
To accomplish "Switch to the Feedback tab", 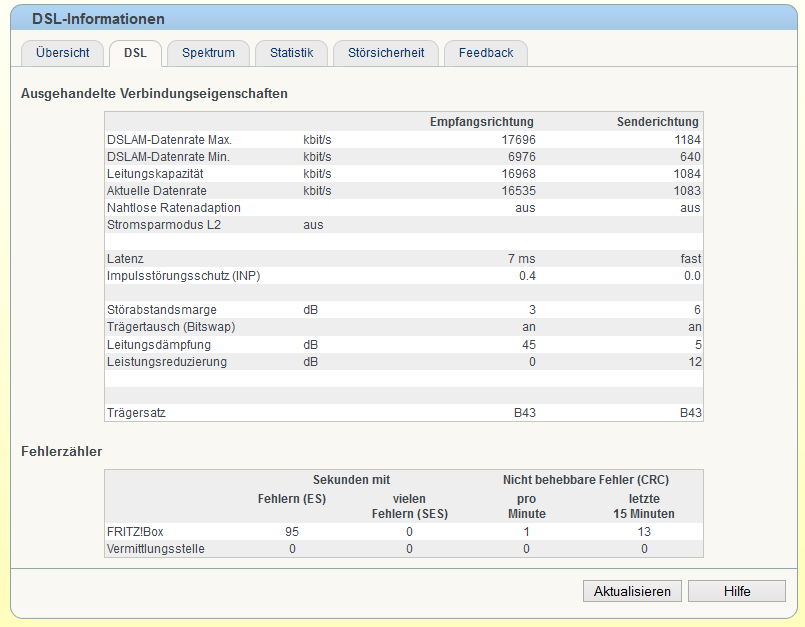I will click(x=486, y=53).
